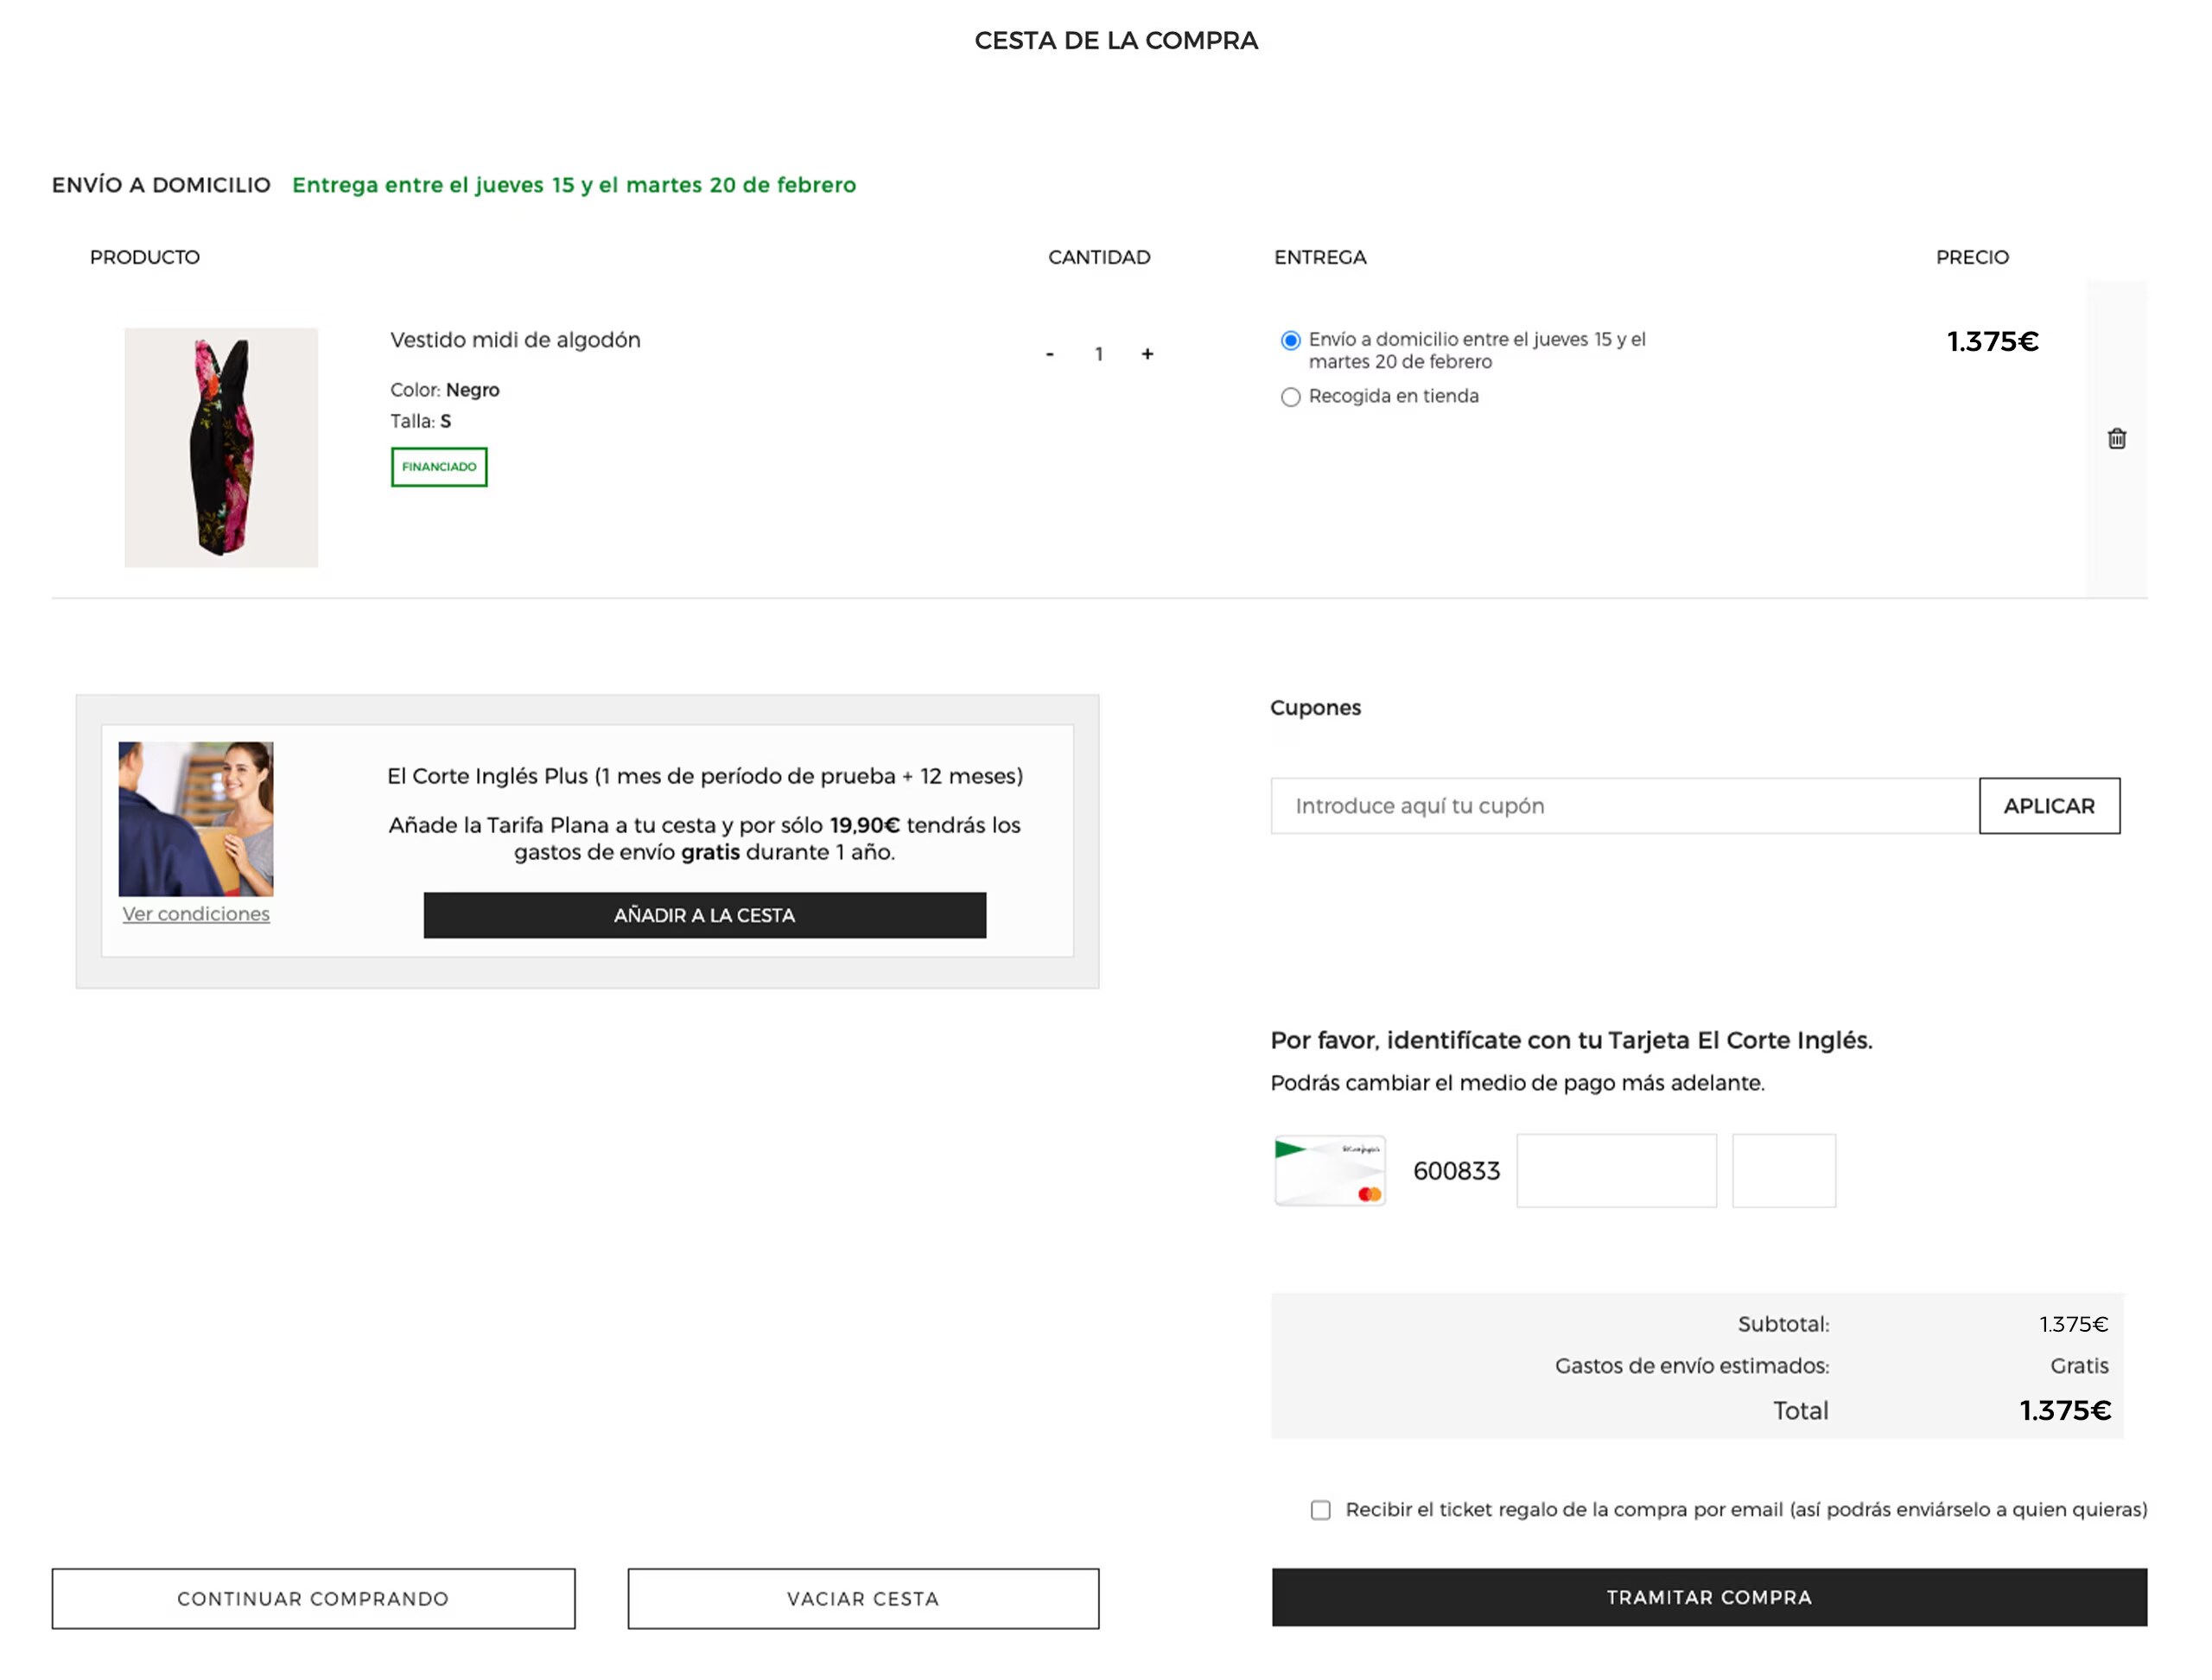2212x1680 pixels.
Task: Click the 'Talla: S' size text
Action: [x=421, y=421]
